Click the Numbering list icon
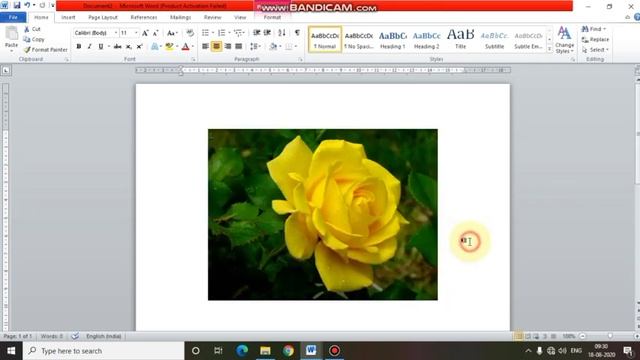The image size is (640, 360). pos(222,33)
